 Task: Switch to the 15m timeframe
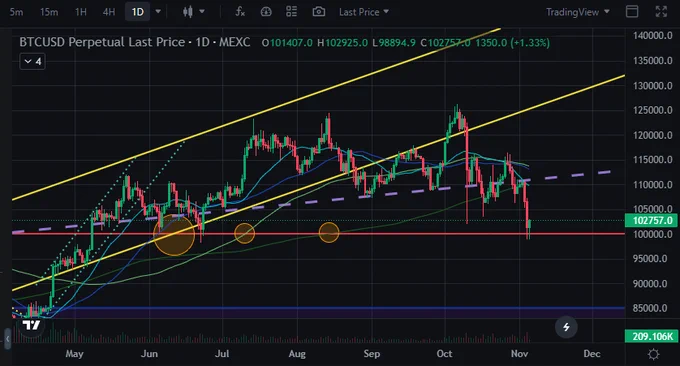(x=49, y=12)
